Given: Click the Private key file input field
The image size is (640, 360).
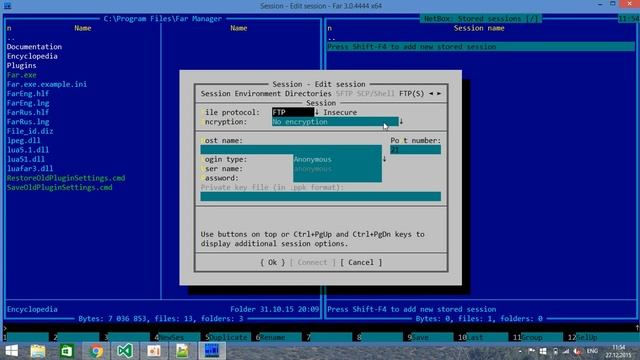Looking at the screenshot, I should coord(320,197).
